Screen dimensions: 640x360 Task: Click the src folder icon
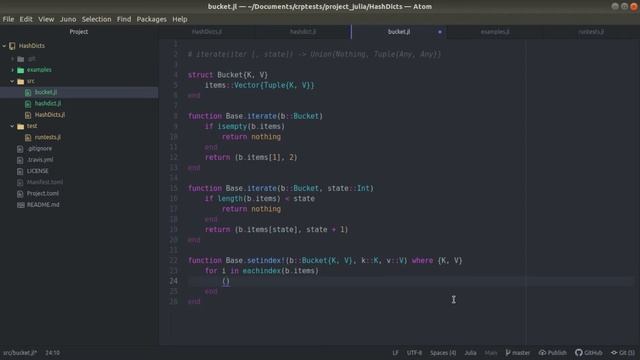click(x=20, y=82)
